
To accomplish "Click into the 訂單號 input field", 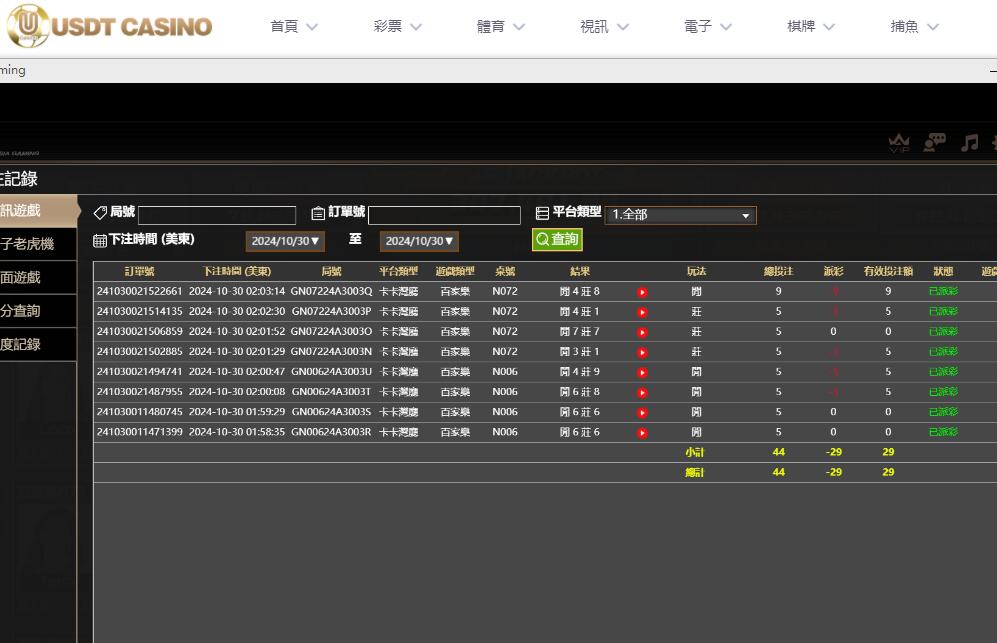I will 444,215.
